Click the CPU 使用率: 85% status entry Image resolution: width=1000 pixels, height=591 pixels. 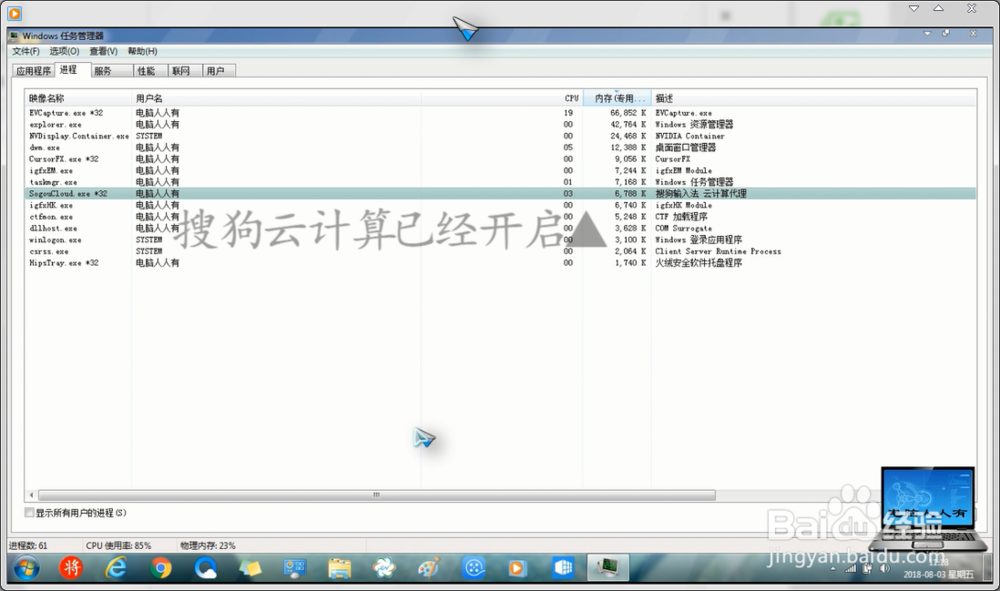119,546
